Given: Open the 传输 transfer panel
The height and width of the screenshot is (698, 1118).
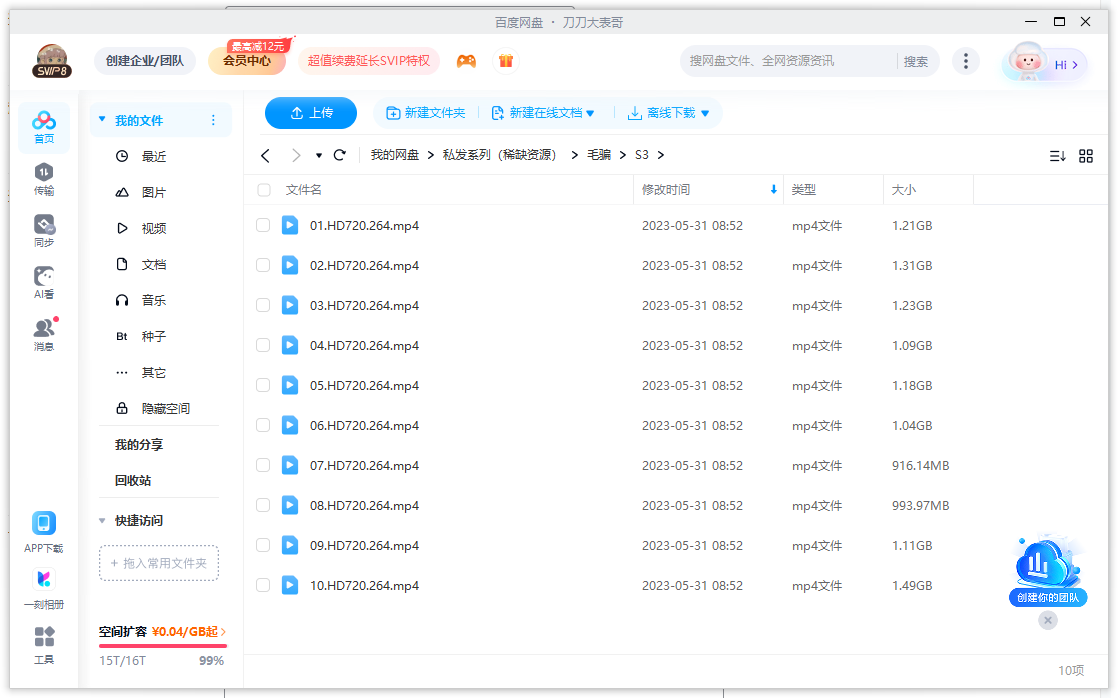Looking at the screenshot, I should pyautogui.click(x=43, y=179).
